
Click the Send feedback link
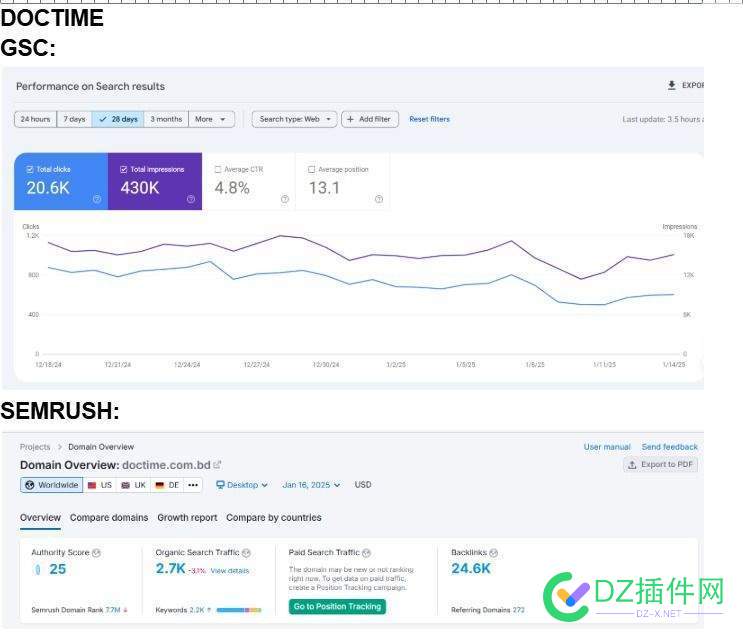(670, 447)
